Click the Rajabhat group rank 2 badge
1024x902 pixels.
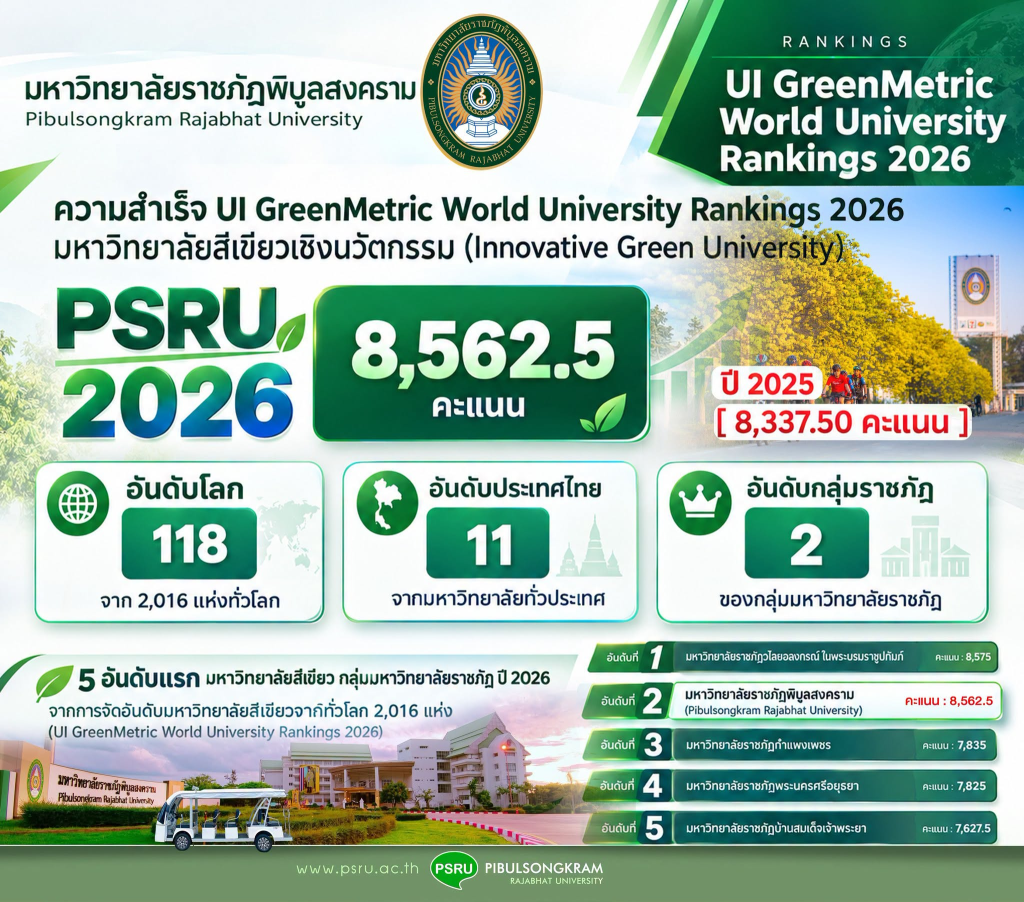pos(807,543)
